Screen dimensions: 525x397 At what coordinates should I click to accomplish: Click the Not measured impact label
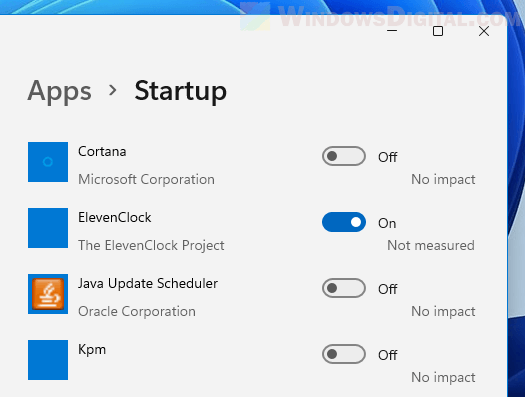pos(431,245)
